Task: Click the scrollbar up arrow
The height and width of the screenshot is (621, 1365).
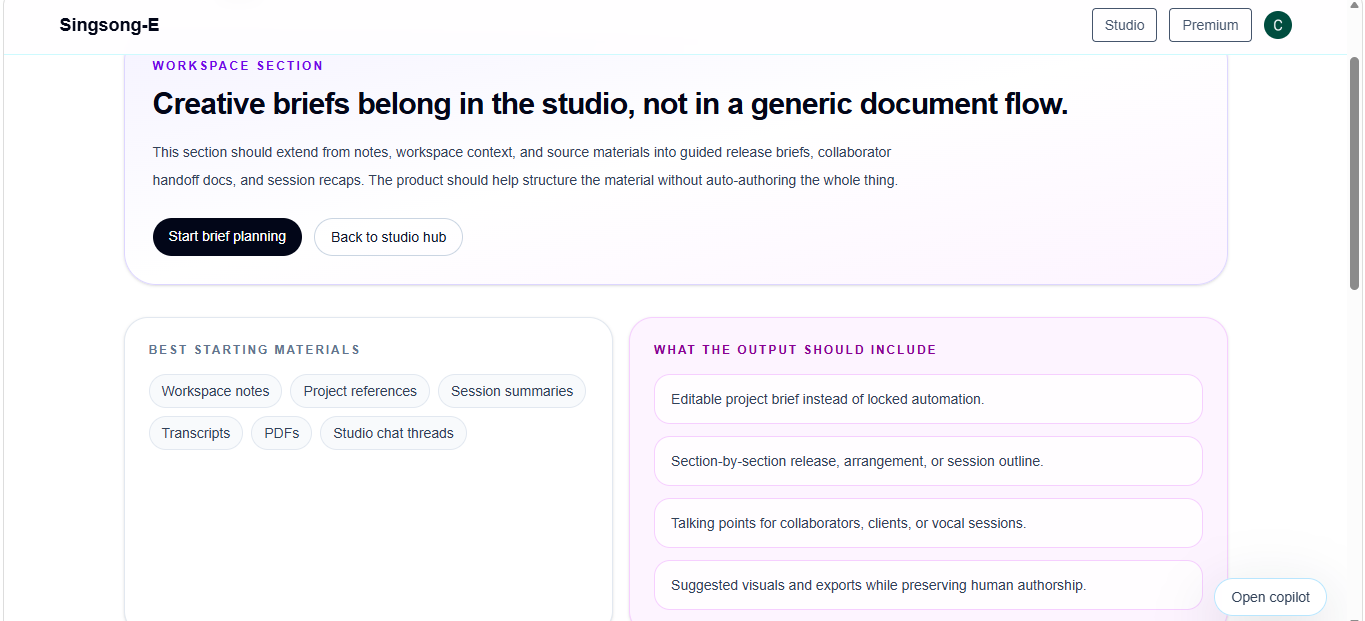Action: click(x=1355, y=7)
